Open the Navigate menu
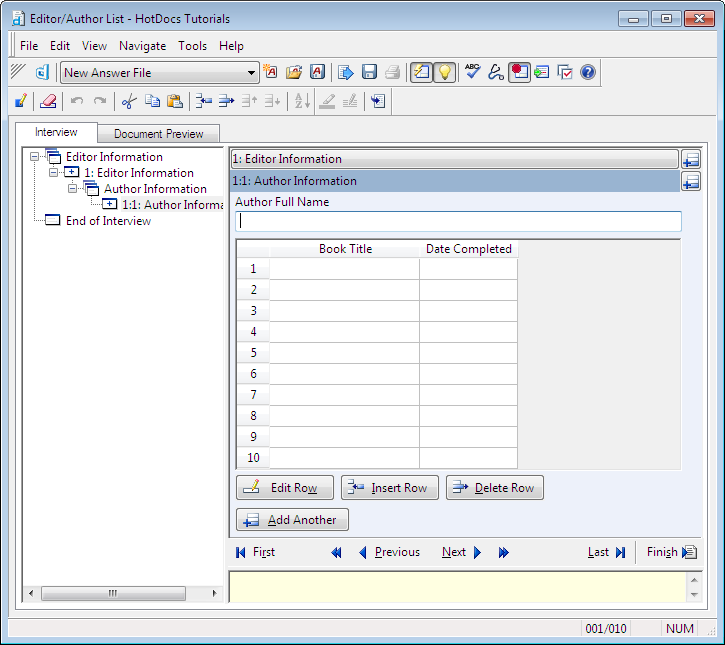The height and width of the screenshot is (645, 725). [142, 46]
